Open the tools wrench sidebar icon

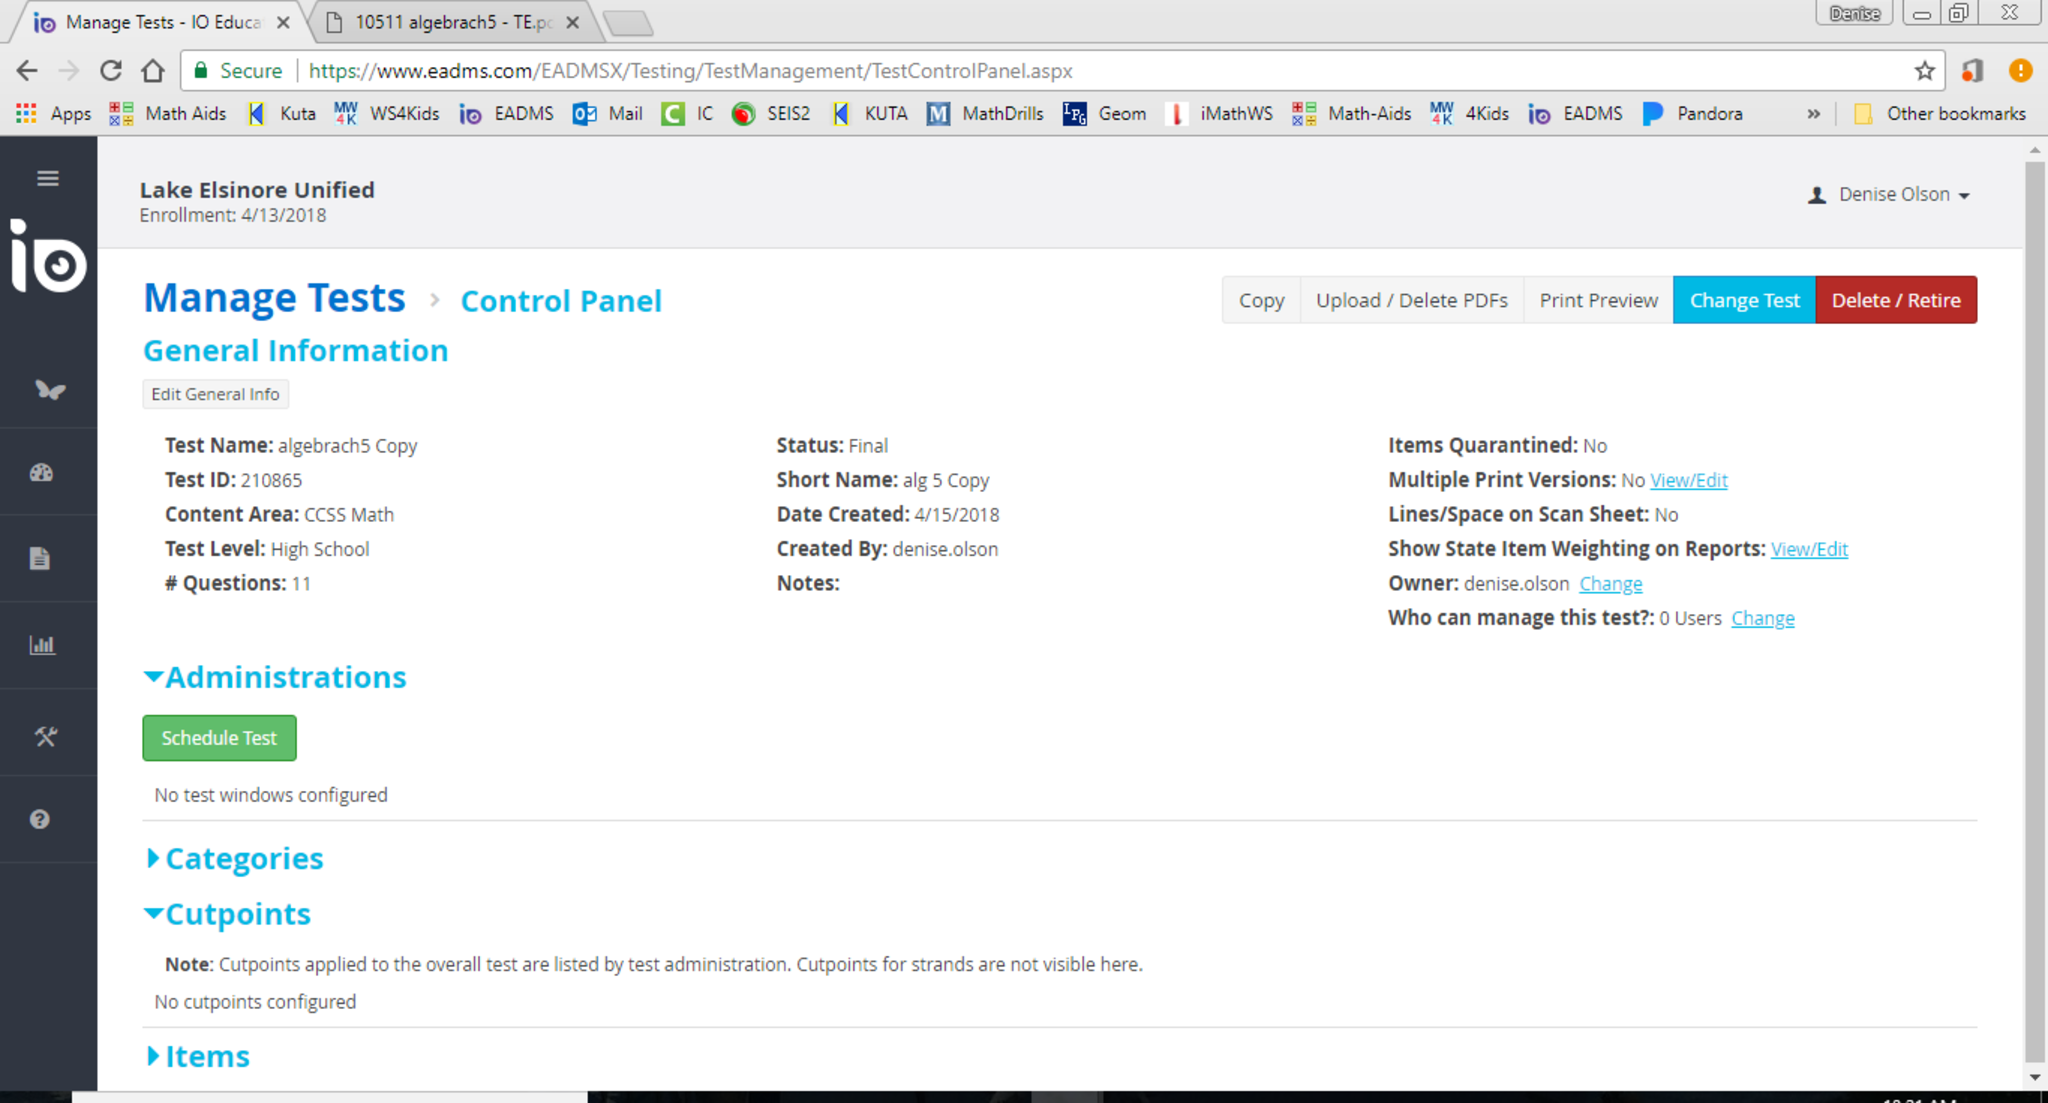click(45, 737)
